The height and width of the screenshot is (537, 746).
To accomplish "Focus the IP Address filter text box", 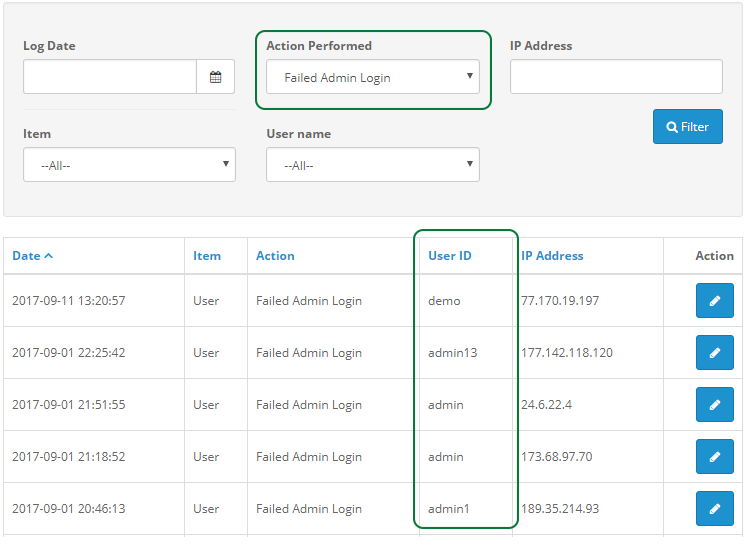I will point(616,77).
